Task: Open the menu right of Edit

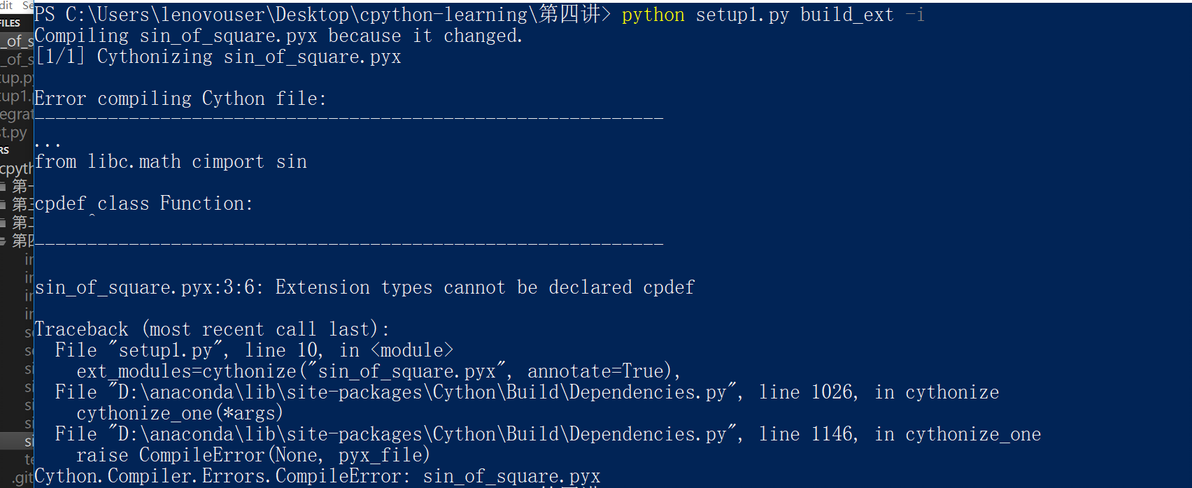Action: [x=27, y=5]
